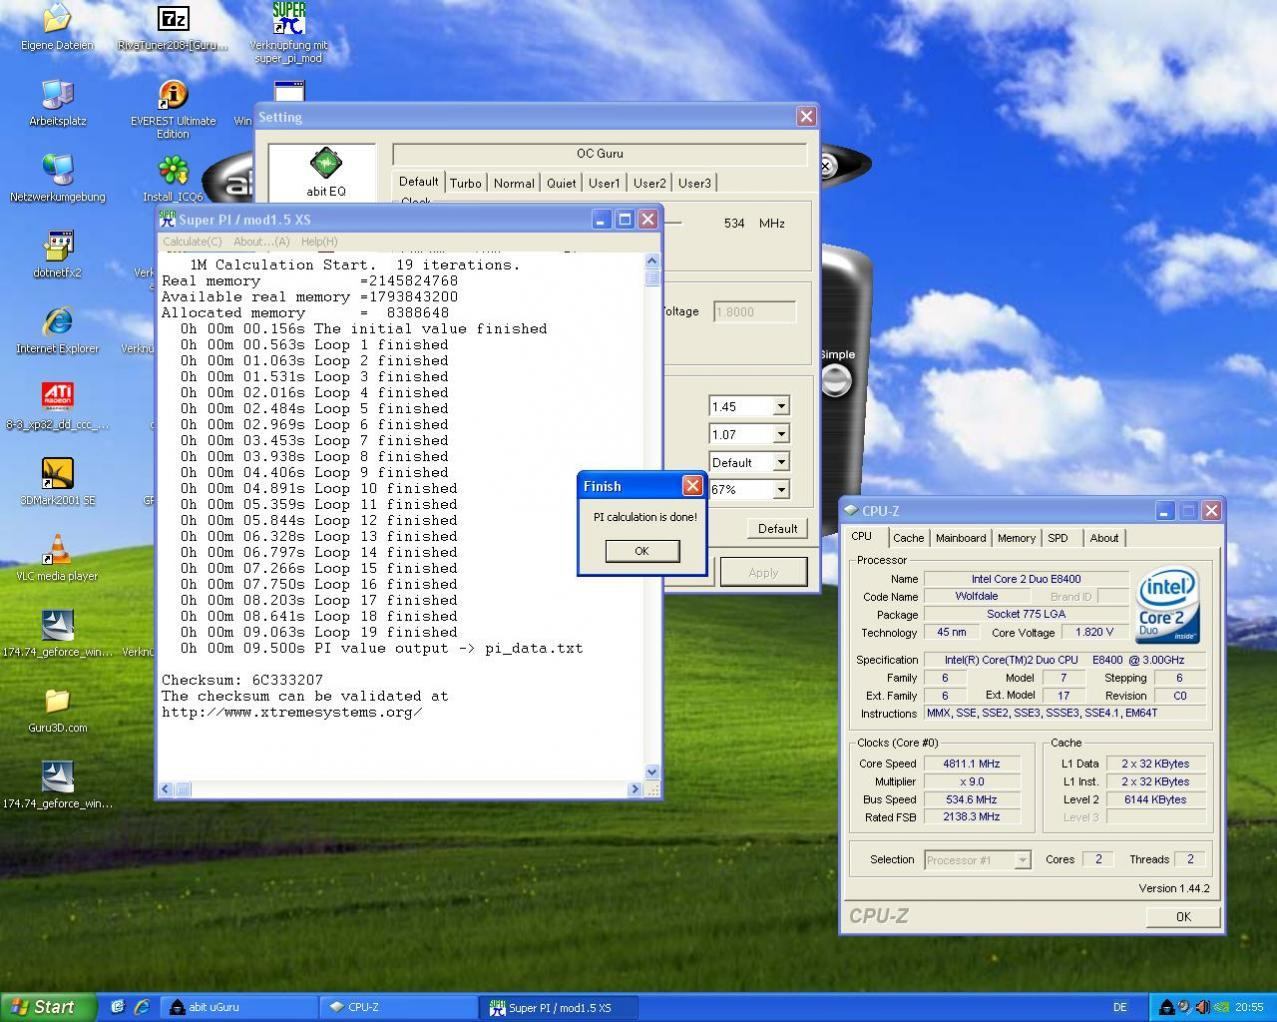Select the Turbo tab in OC Guru

pos(465,183)
